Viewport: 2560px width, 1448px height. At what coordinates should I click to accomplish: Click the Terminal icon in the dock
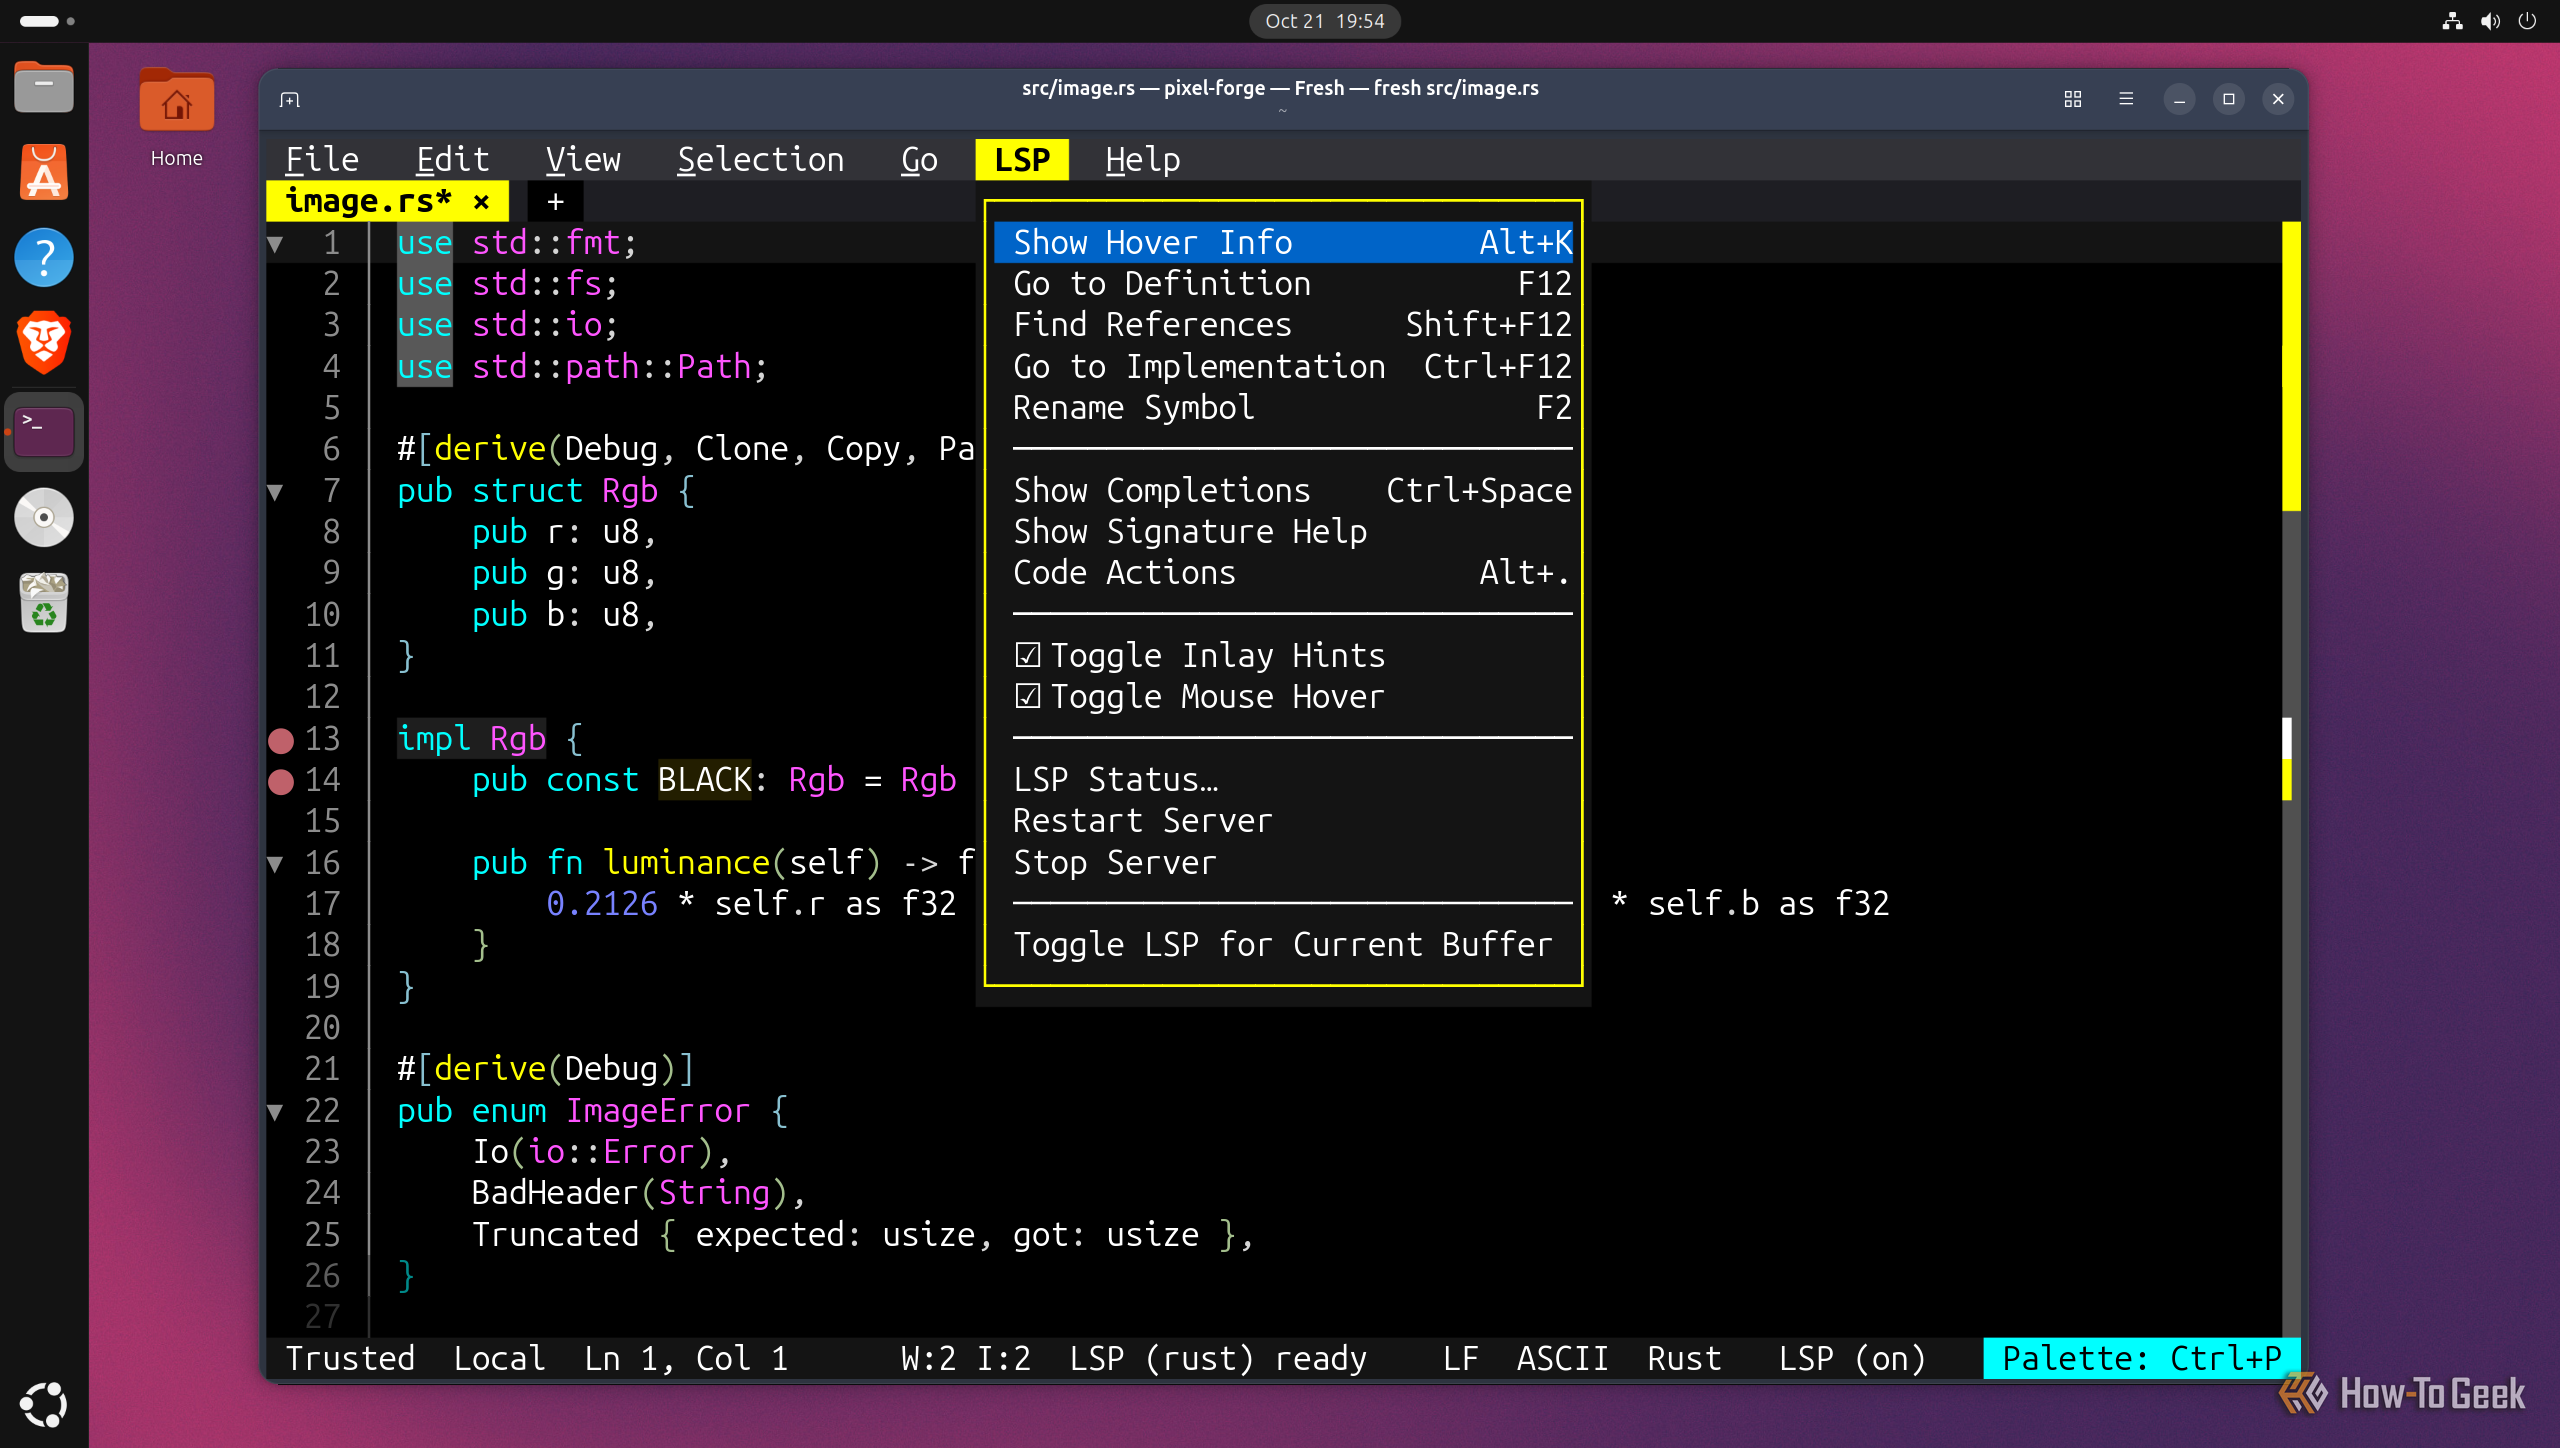coord(44,432)
